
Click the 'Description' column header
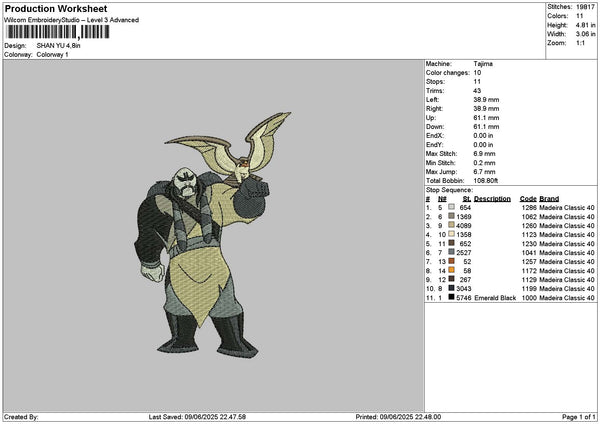point(492,199)
